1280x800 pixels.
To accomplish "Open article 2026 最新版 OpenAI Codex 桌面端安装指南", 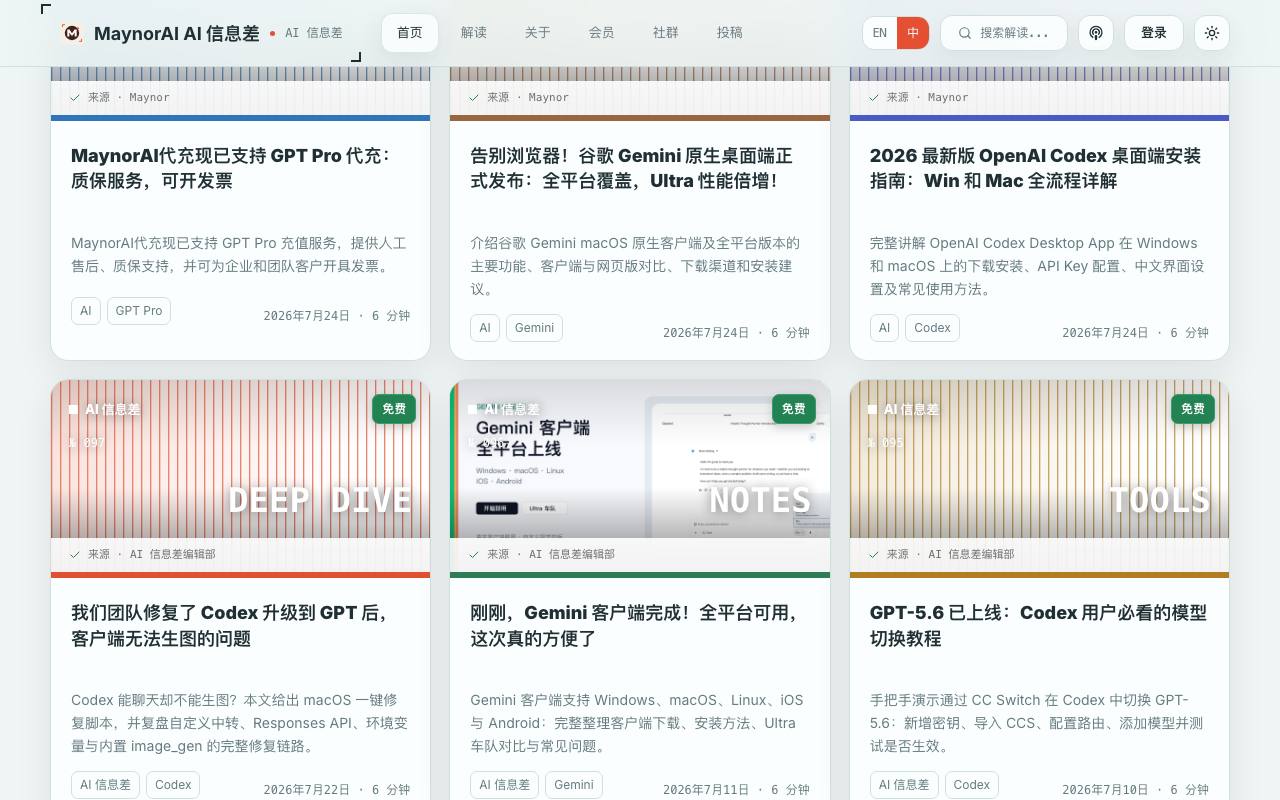I will pyautogui.click(x=1035, y=168).
